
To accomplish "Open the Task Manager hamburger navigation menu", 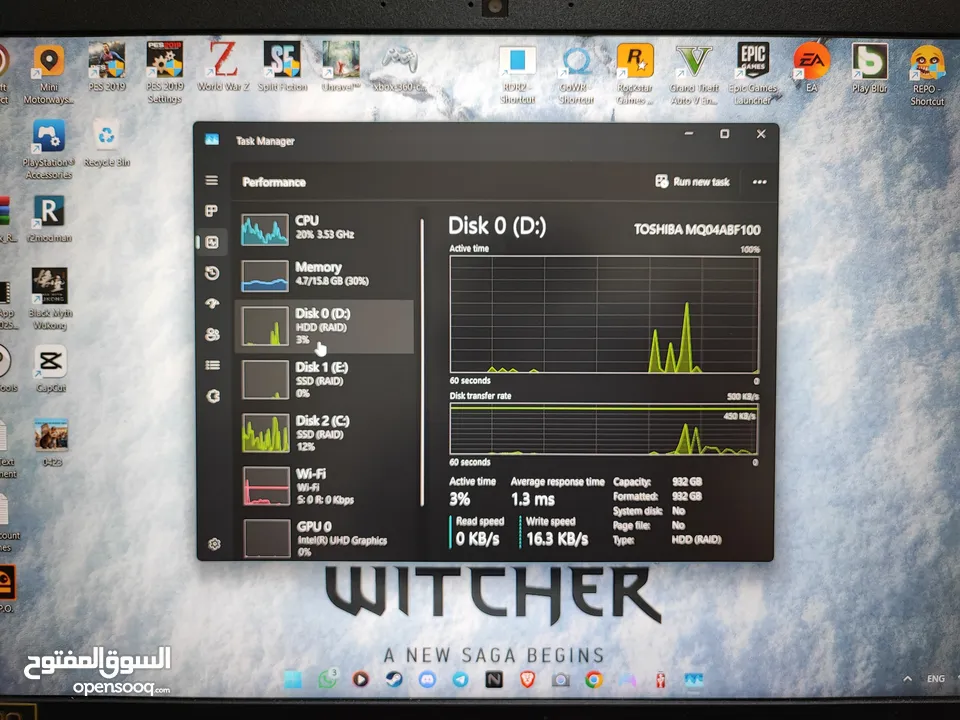I will [212, 181].
